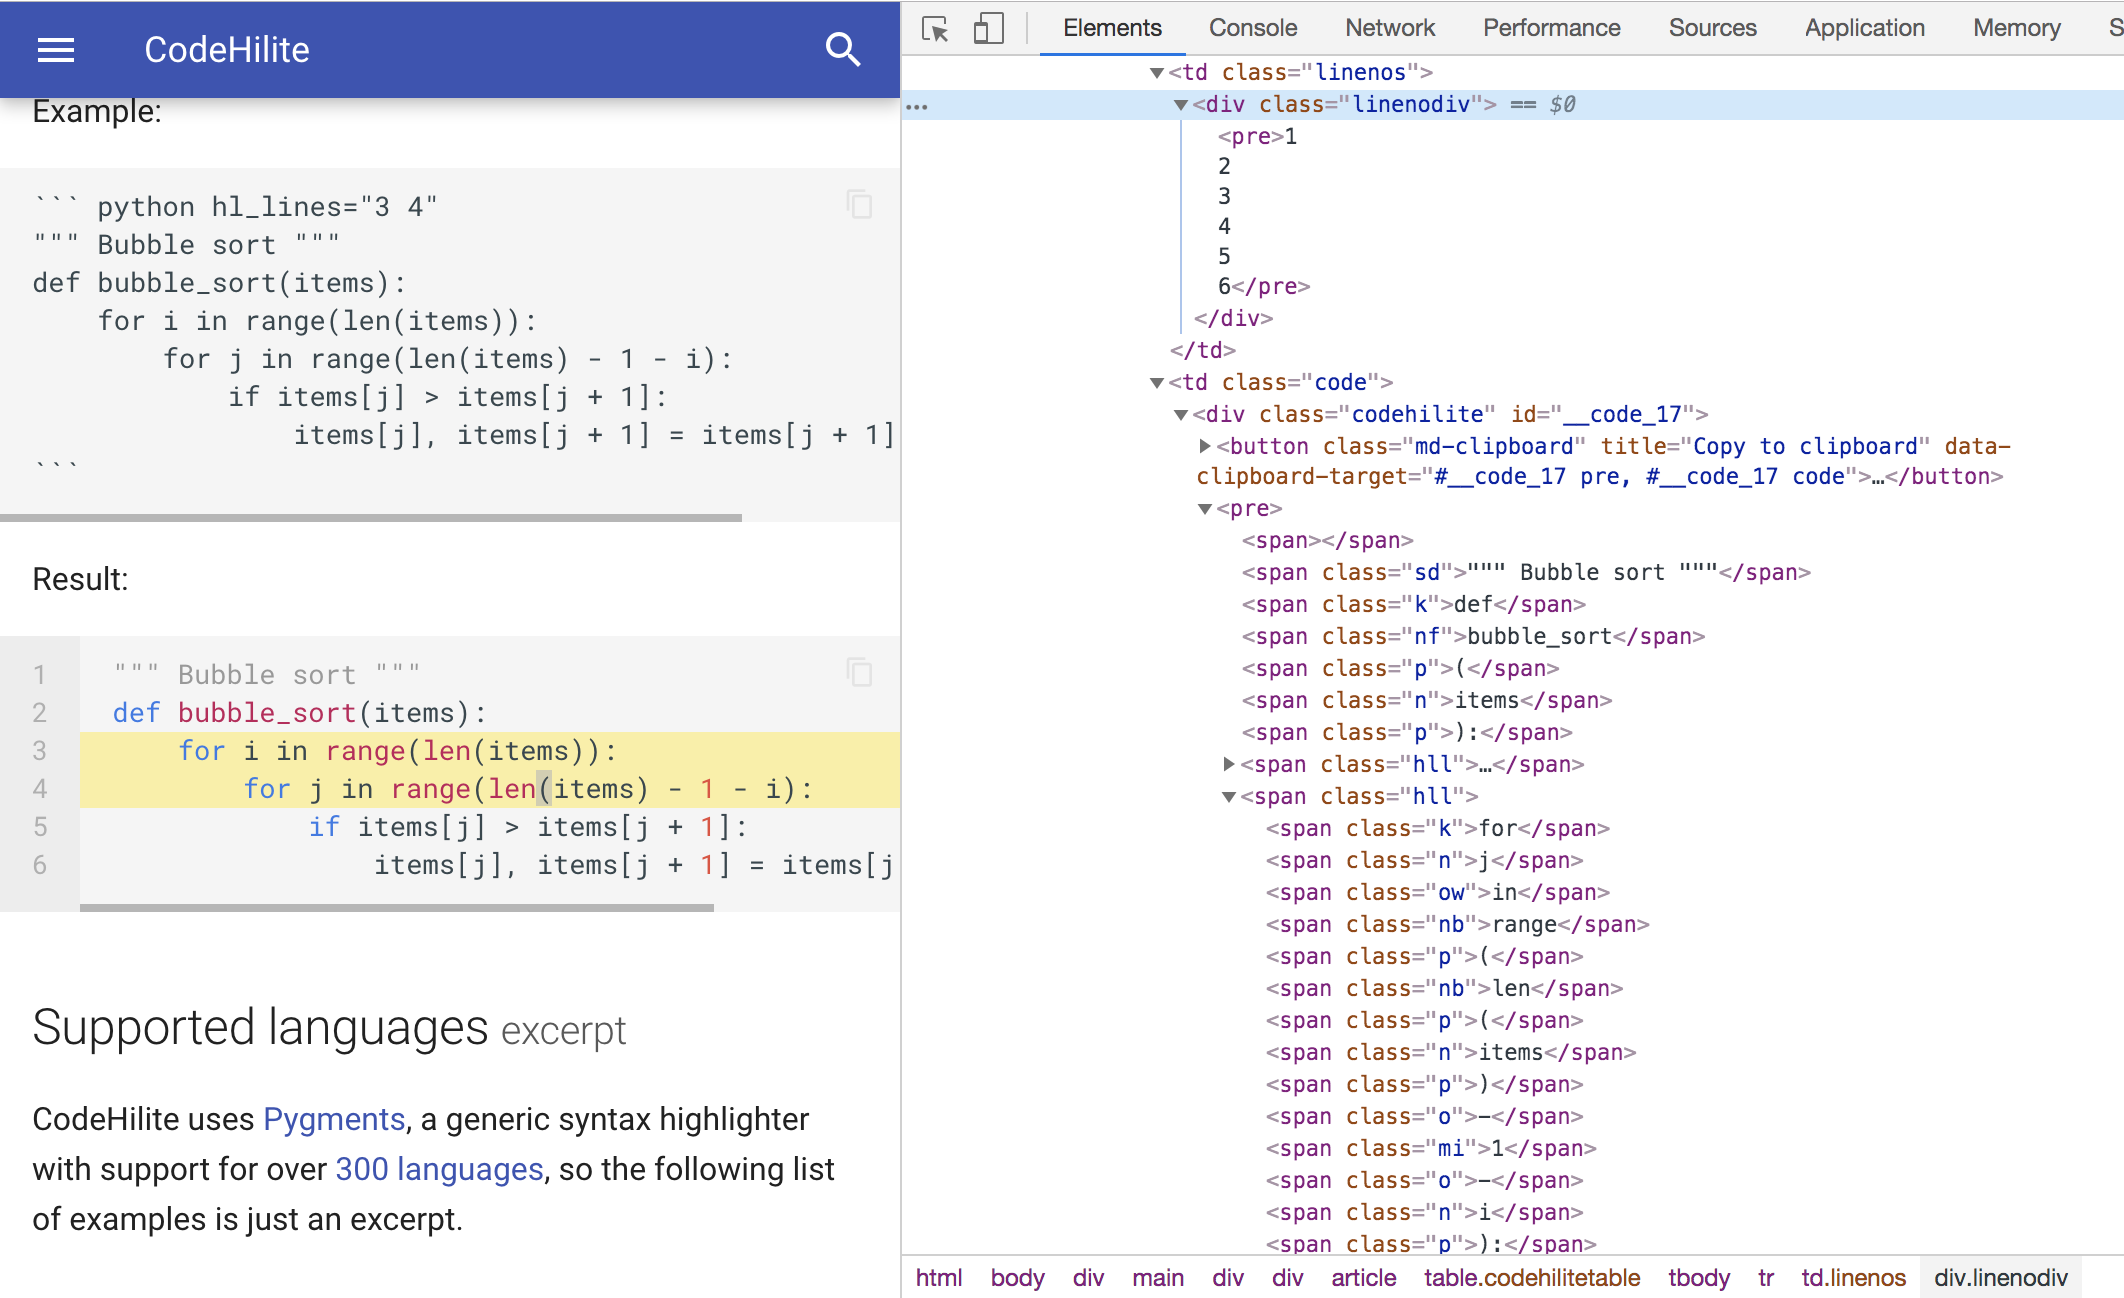Collapse the div.linenodiv tree node

point(1181,104)
